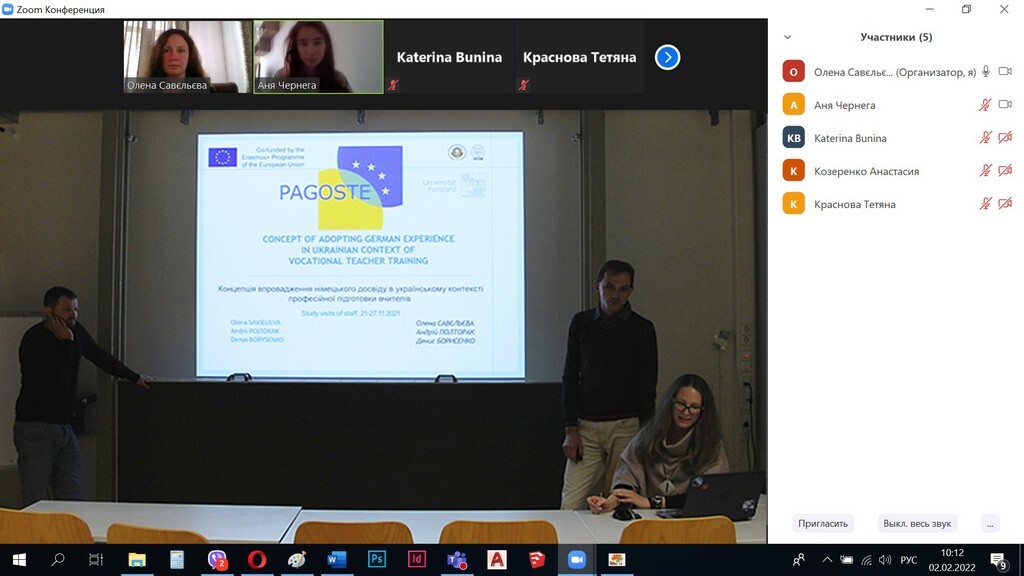Open Paint from the taskbar
This screenshot has width=1024, height=576.
[297, 560]
